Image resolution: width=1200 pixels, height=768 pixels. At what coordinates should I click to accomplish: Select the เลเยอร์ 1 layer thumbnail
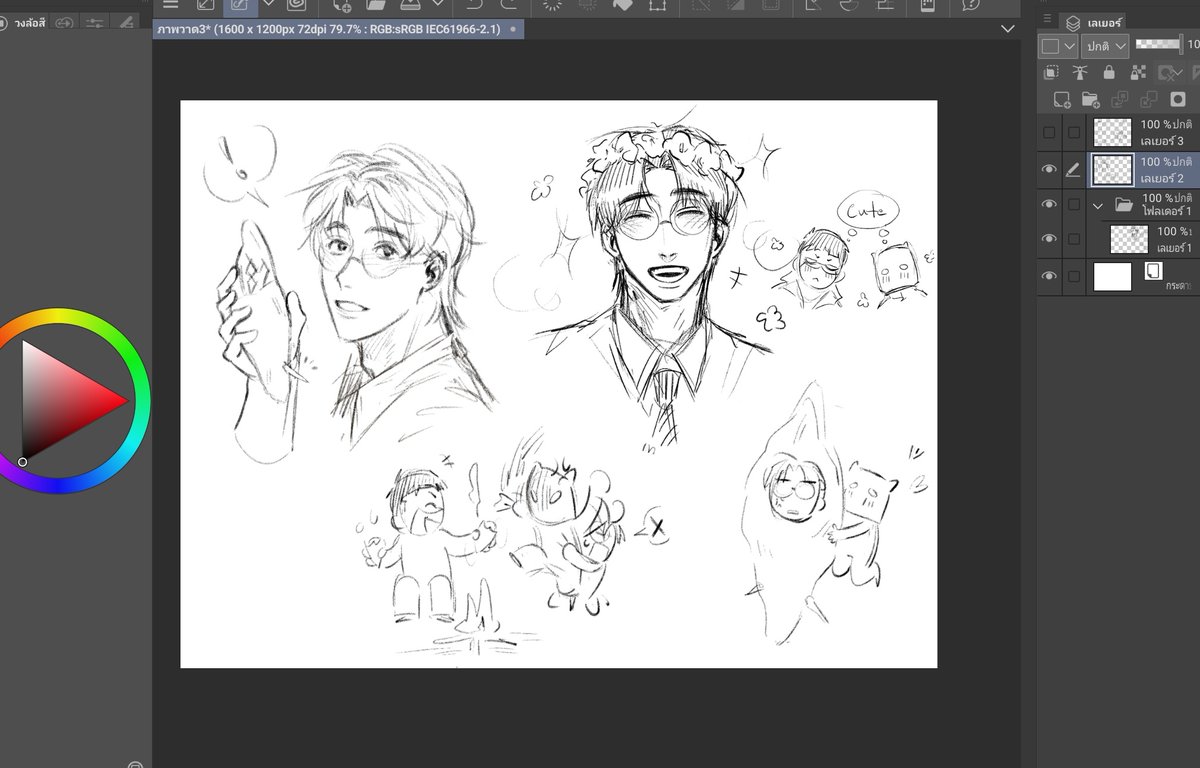click(1129, 239)
